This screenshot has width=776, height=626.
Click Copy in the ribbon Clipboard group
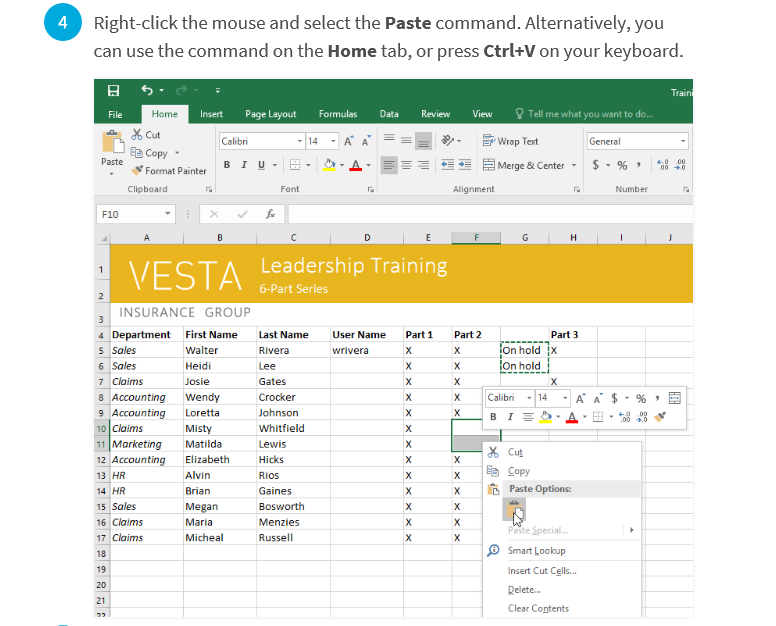coord(149,153)
